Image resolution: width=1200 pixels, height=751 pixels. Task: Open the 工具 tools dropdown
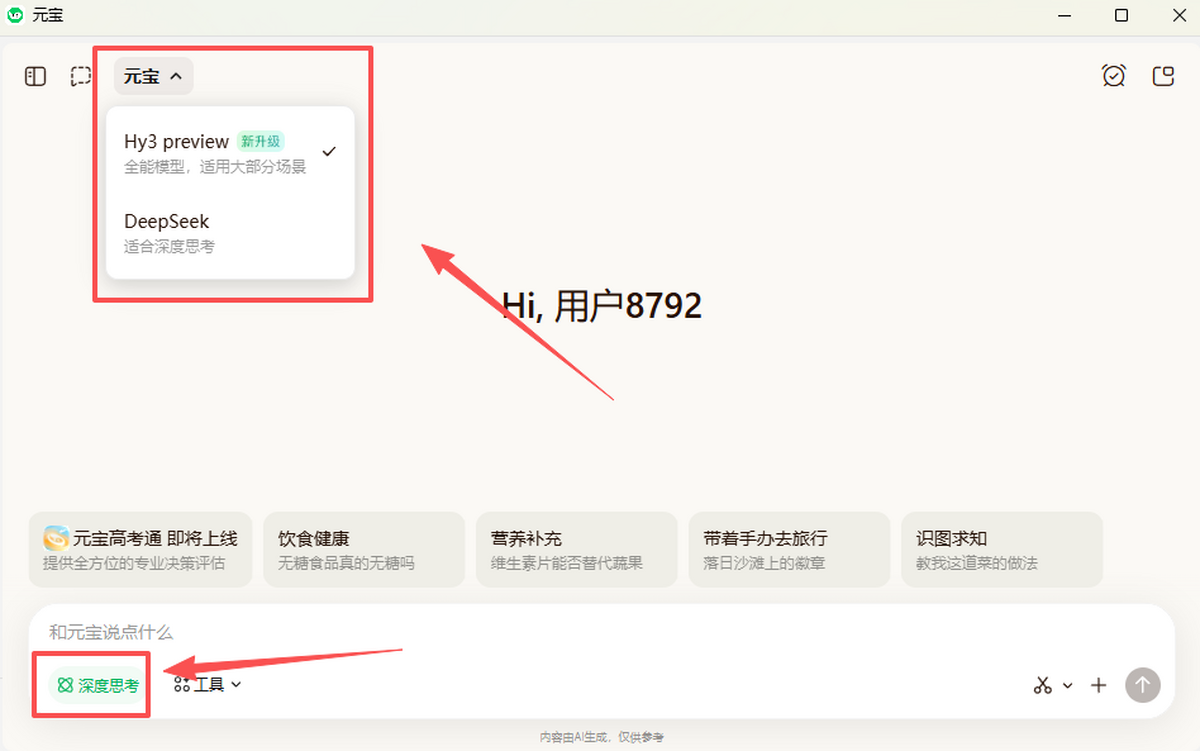pos(208,684)
